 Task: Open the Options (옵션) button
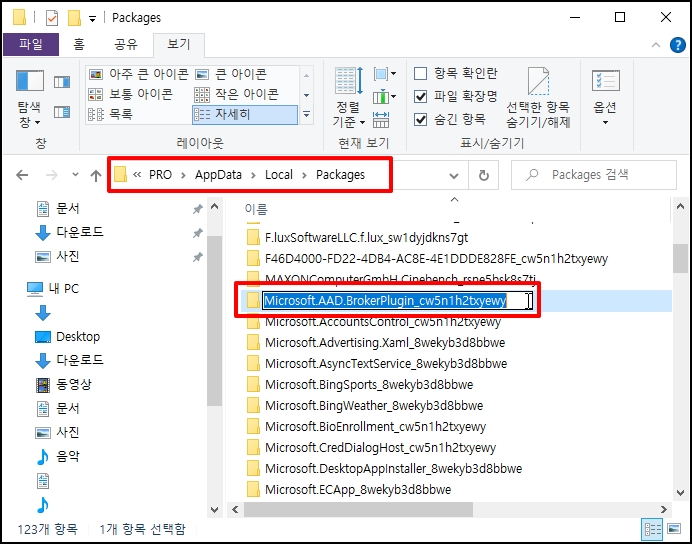point(605,98)
